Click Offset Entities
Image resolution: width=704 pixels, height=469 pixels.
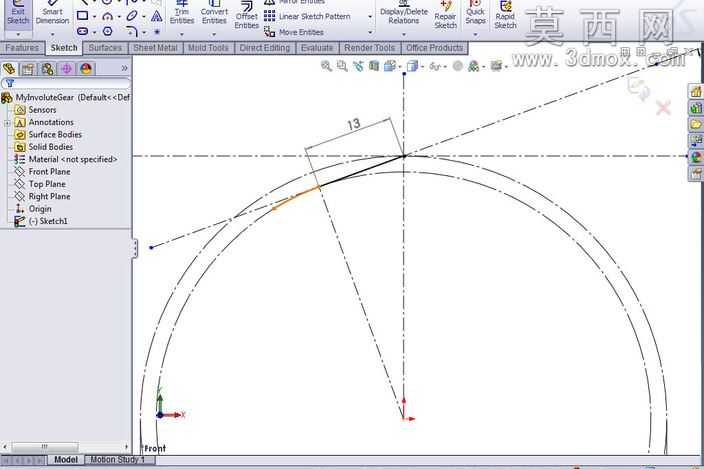coord(246,16)
